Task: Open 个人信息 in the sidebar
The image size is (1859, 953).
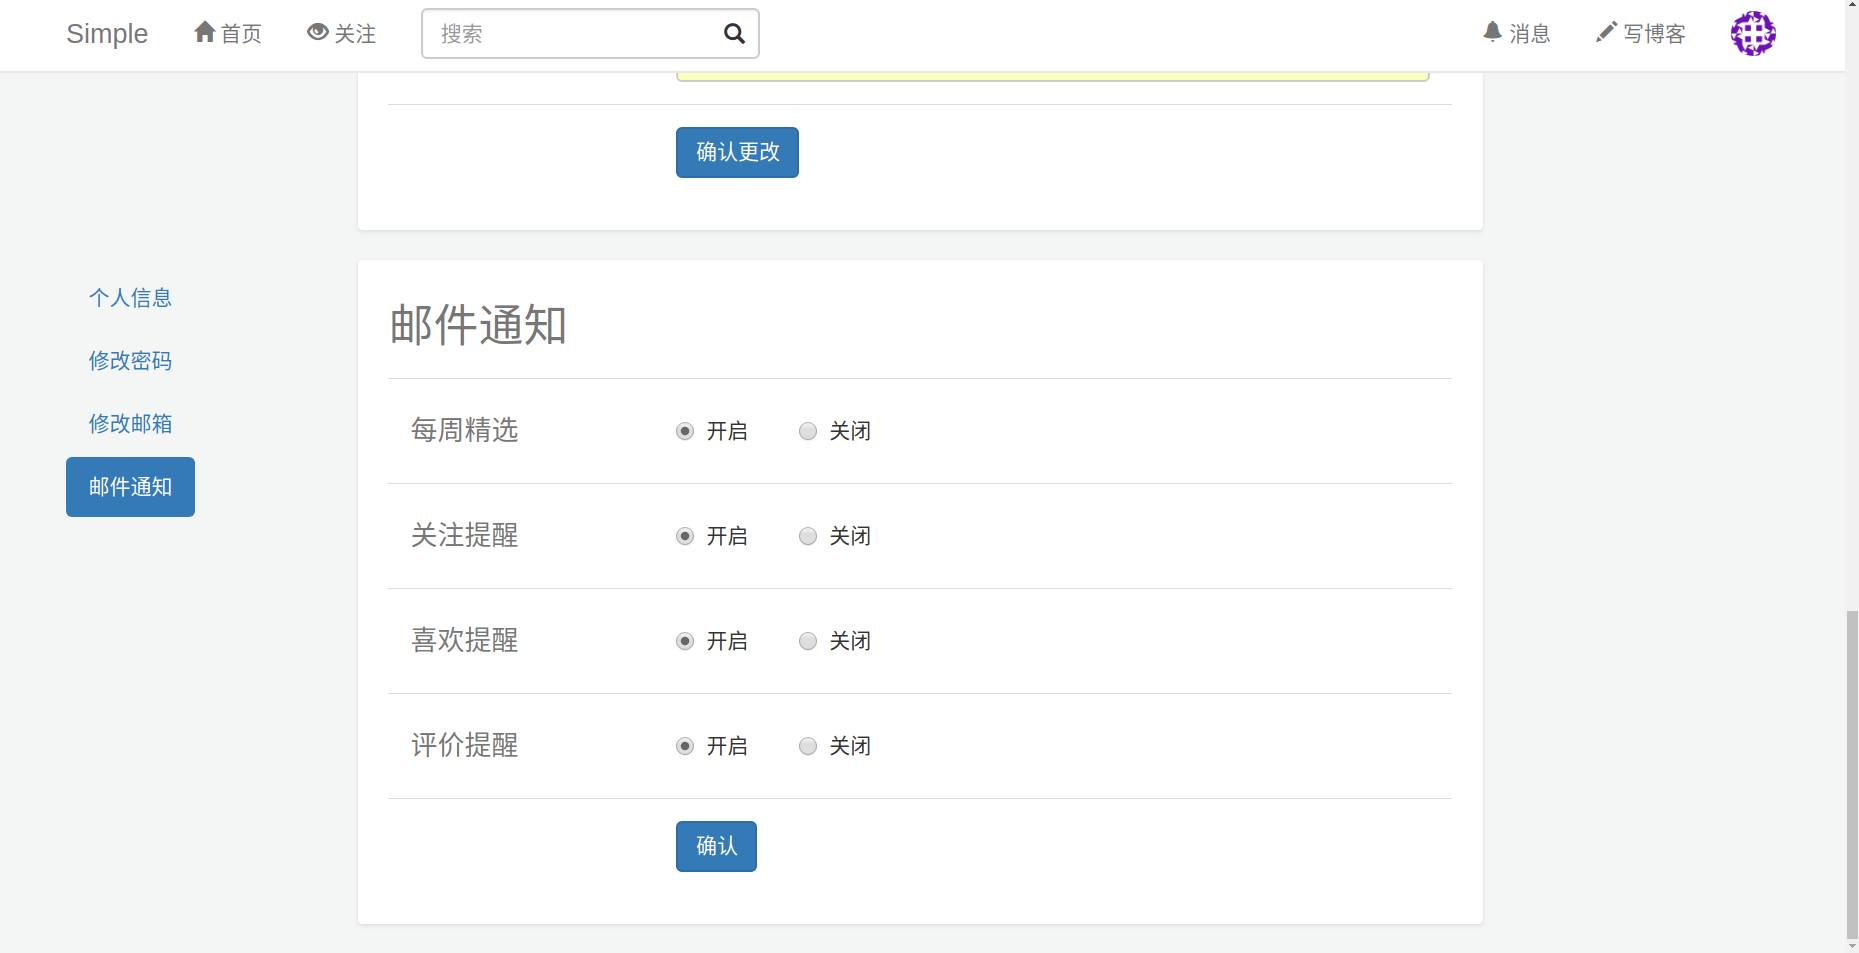Action: (130, 298)
